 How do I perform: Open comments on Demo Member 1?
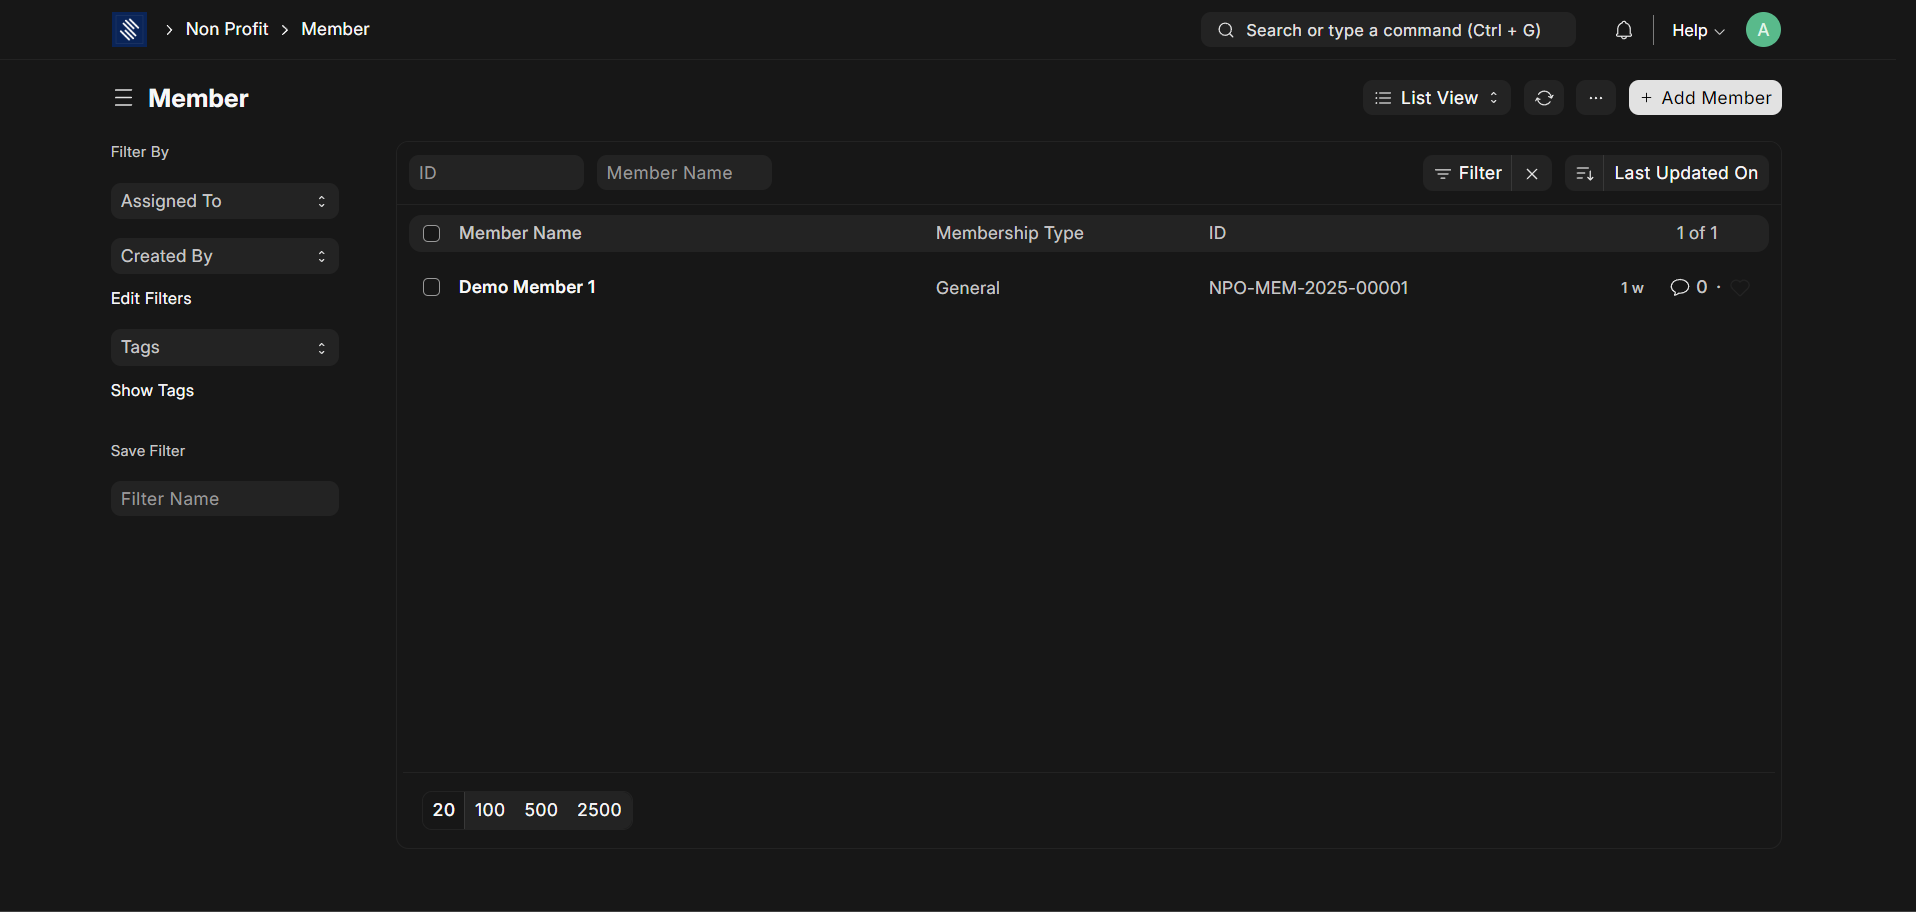(1680, 287)
